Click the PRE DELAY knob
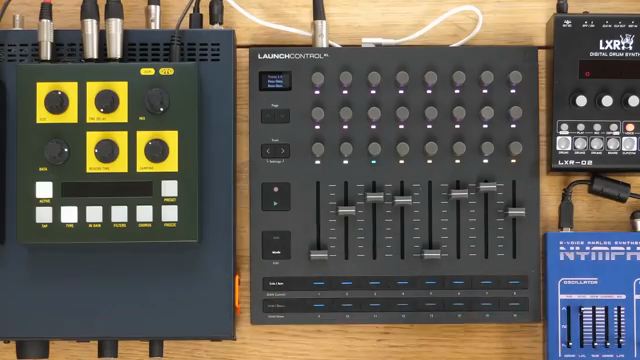The height and width of the screenshot is (360, 640). (107, 101)
